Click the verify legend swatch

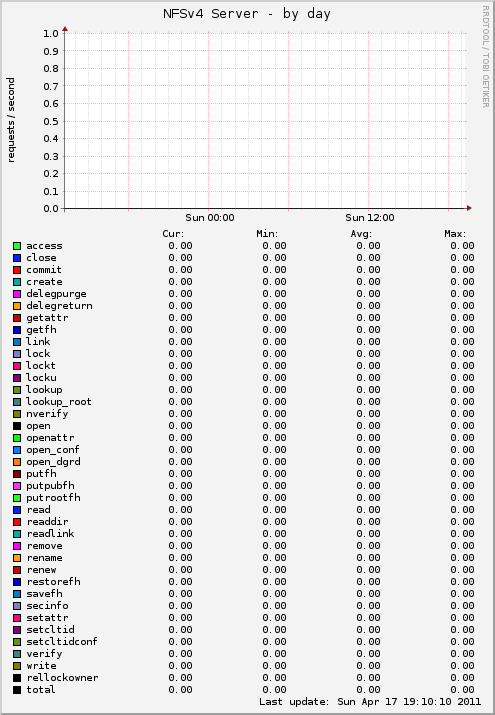point(17,654)
